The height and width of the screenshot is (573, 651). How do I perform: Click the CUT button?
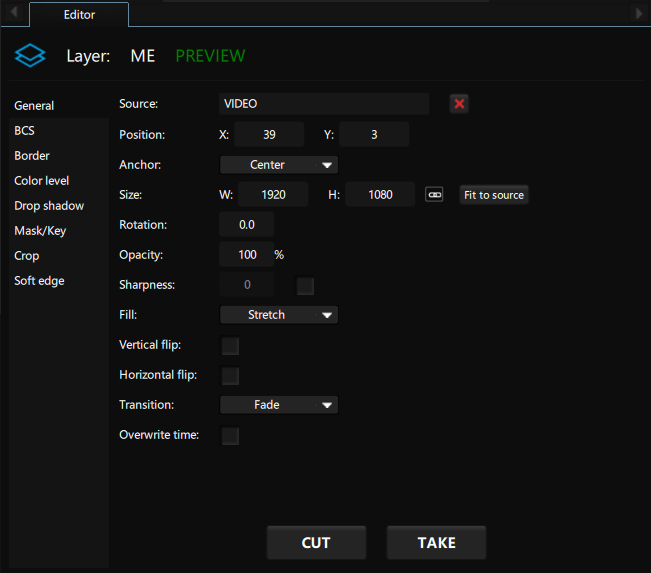tap(316, 543)
